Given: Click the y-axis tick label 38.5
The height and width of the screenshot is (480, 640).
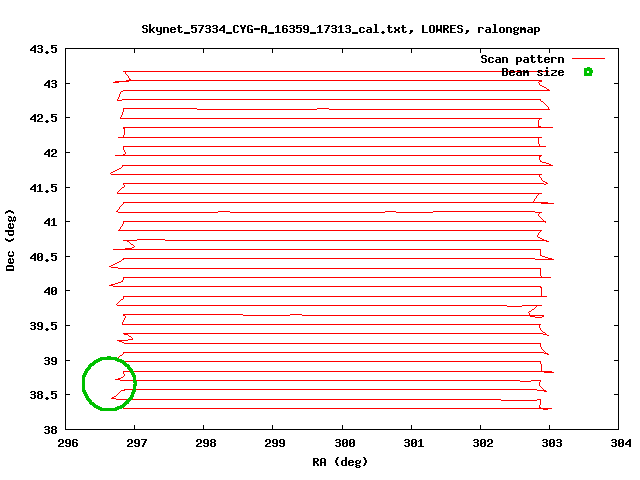Looking at the screenshot, I should [x=44, y=395].
